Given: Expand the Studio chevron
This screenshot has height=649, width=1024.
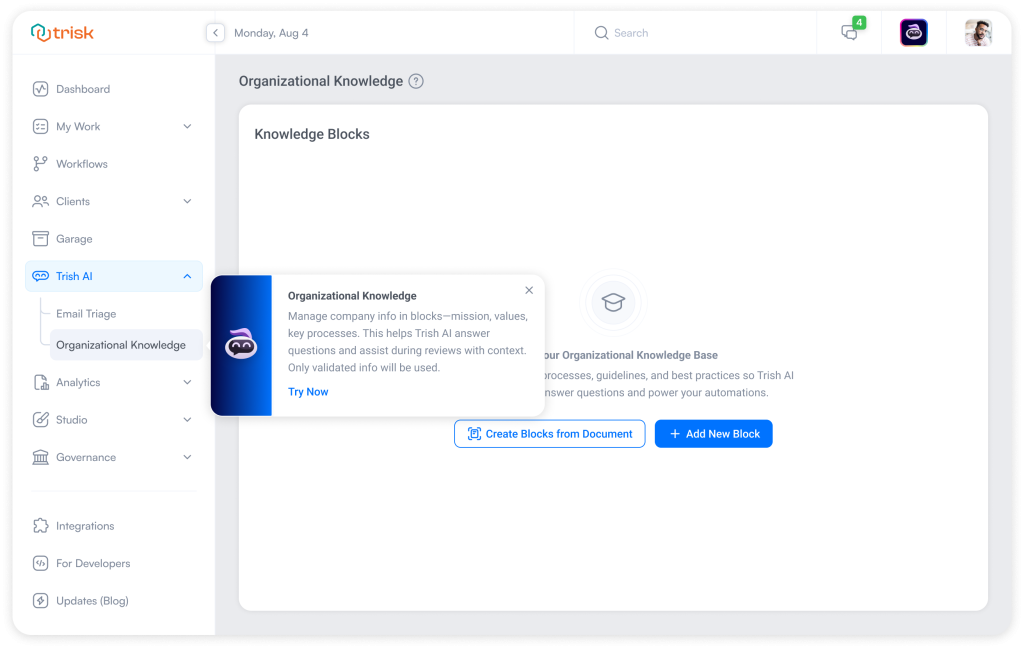Looking at the screenshot, I should [x=187, y=419].
